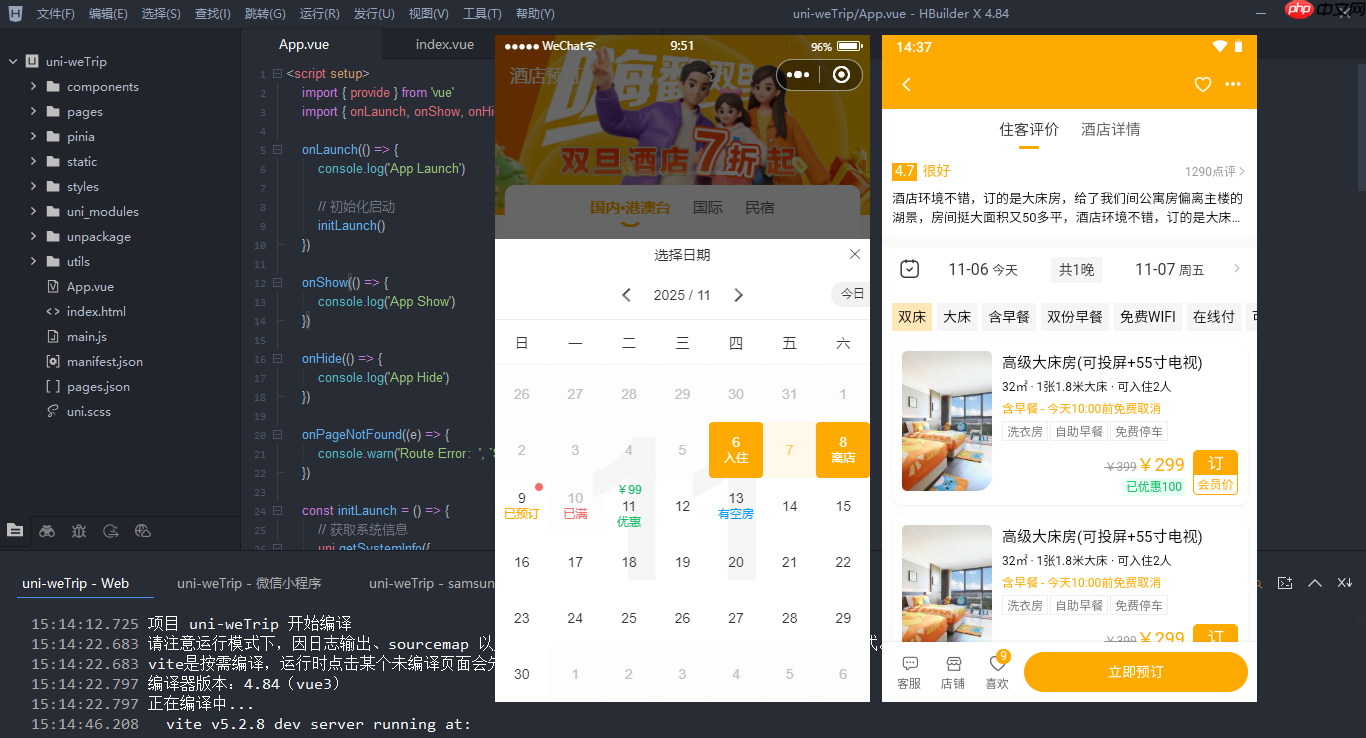The height and width of the screenshot is (738, 1366).
Task: Start debugging via the bug icon
Action: tap(79, 530)
